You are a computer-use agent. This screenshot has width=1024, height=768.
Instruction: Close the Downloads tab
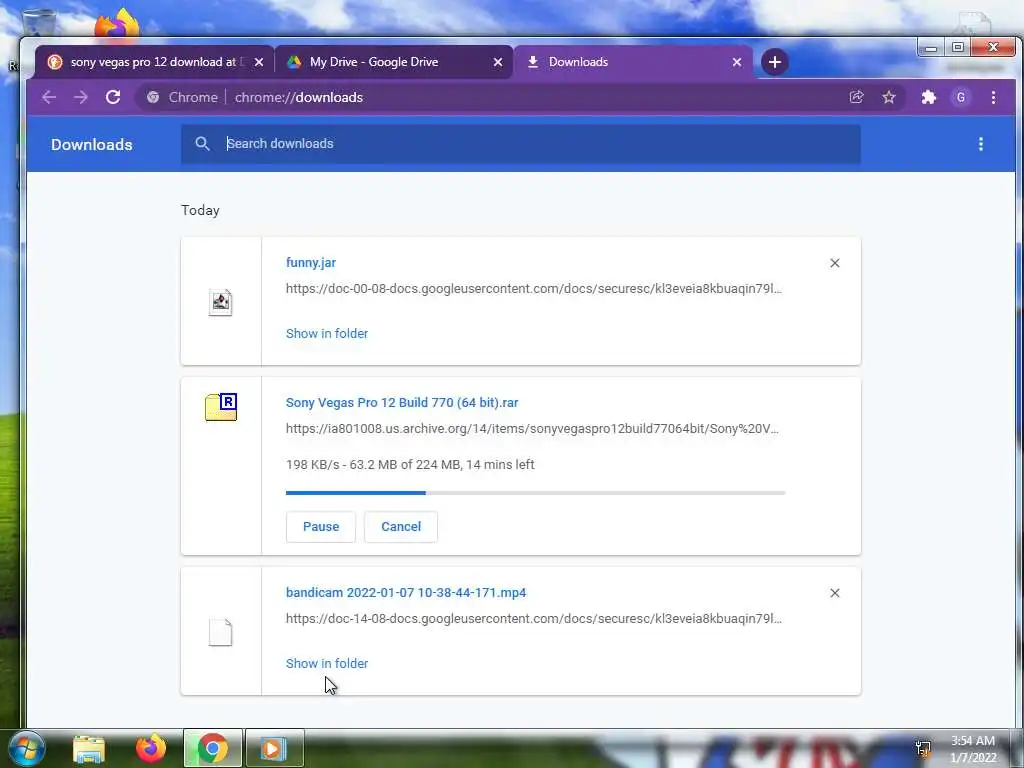(737, 62)
